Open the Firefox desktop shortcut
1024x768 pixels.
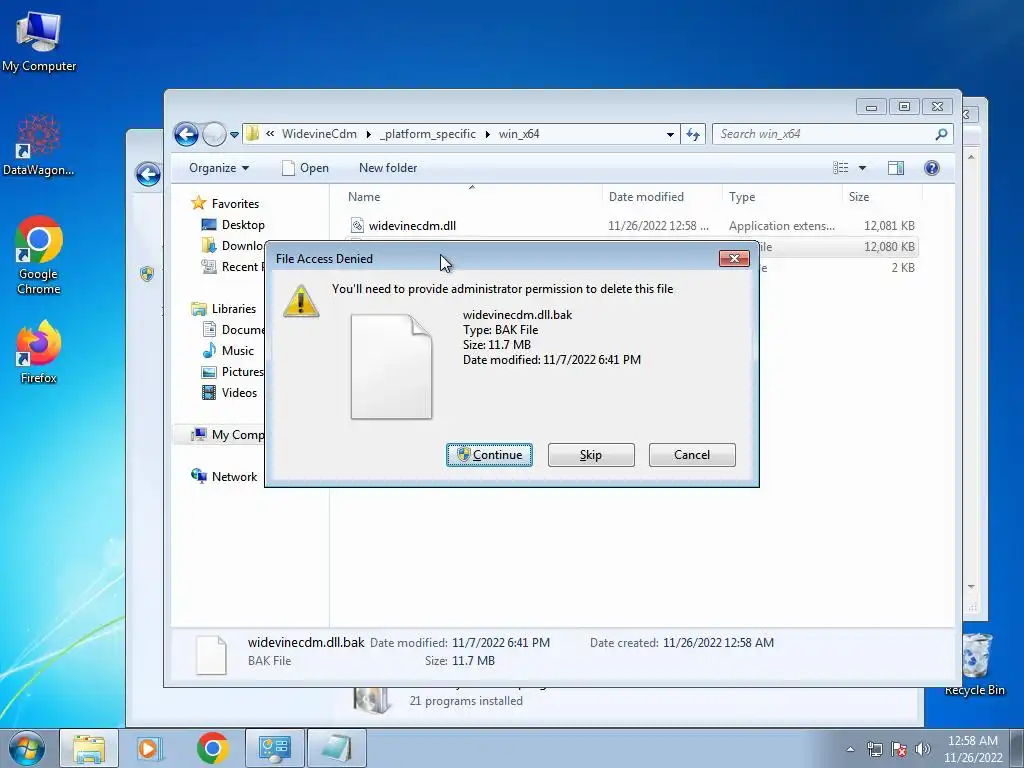coord(39,352)
